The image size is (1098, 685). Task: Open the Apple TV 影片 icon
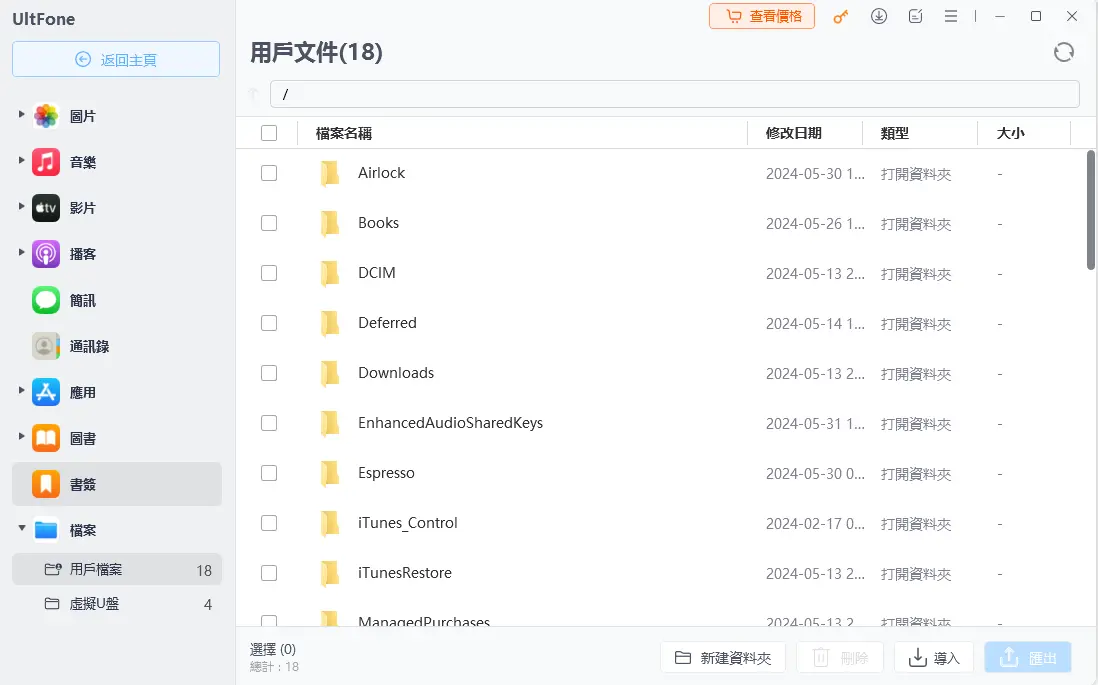[46, 208]
